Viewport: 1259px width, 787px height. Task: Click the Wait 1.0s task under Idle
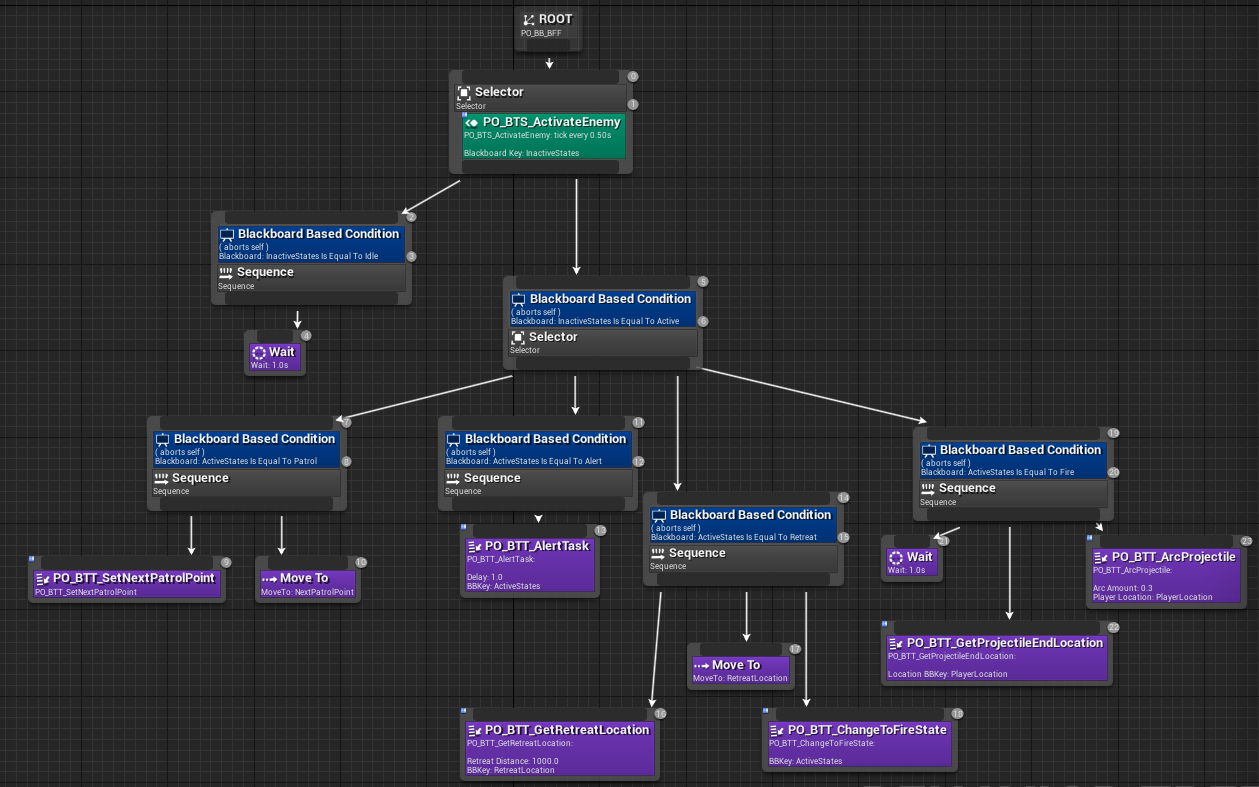pyautogui.click(x=274, y=357)
